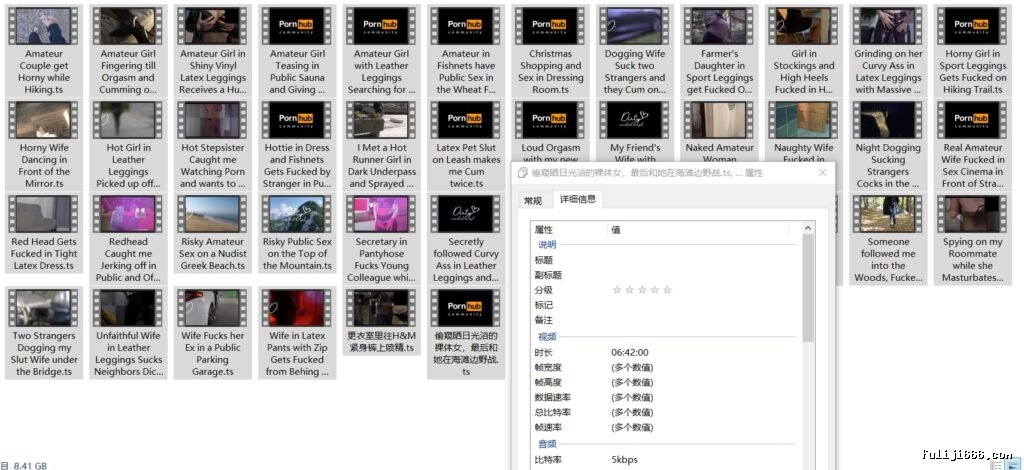Select the Farmer's Daughter in Sport Leggings file
Viewport: 1024px width, 470px height.
click(x=719, y=51)
